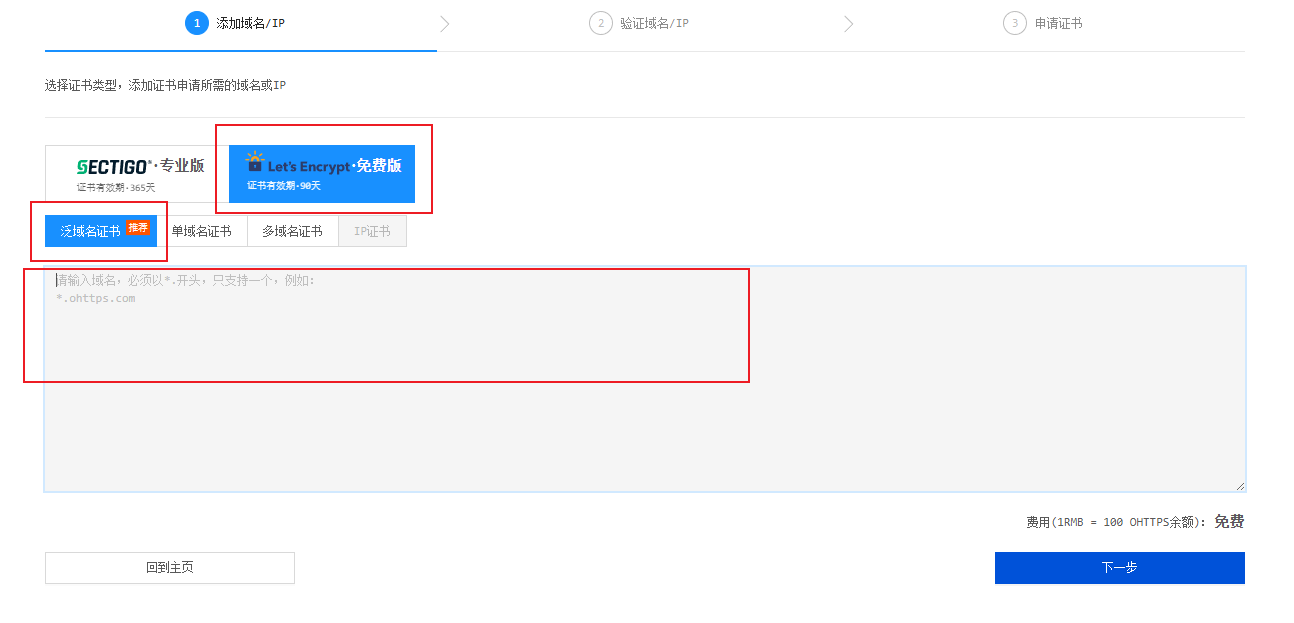Click the chevron arrow after 验证域名/IP step
This screenshot has width=1294, height=623.
click(849, 24)
